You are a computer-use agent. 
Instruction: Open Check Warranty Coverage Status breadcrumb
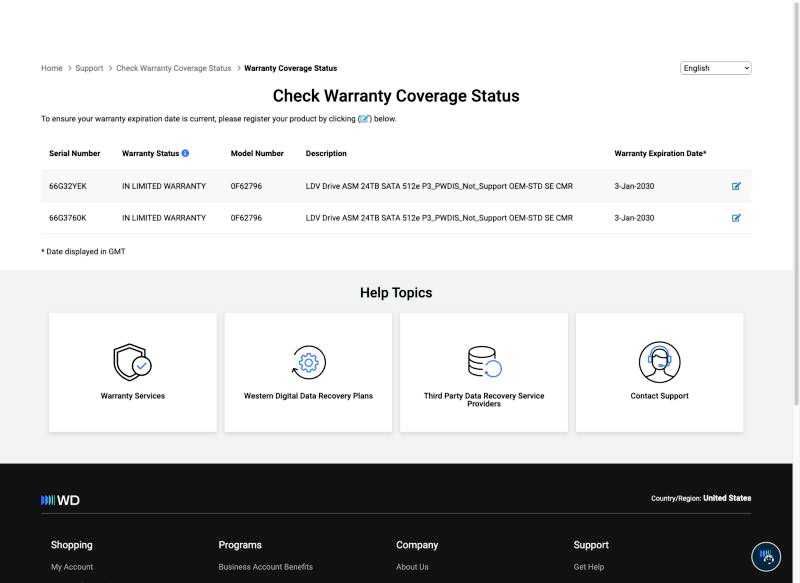(173, 68)
